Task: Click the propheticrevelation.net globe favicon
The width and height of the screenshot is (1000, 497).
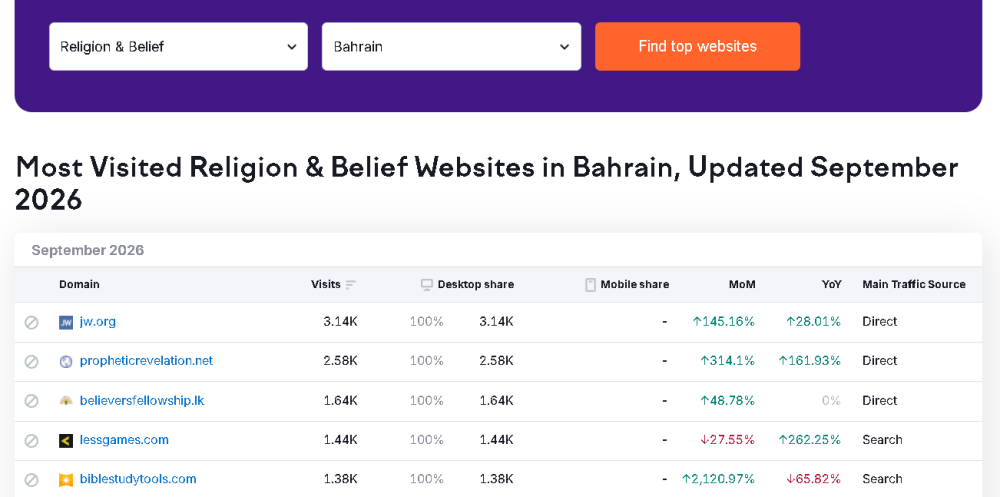Action: (66, 362)
